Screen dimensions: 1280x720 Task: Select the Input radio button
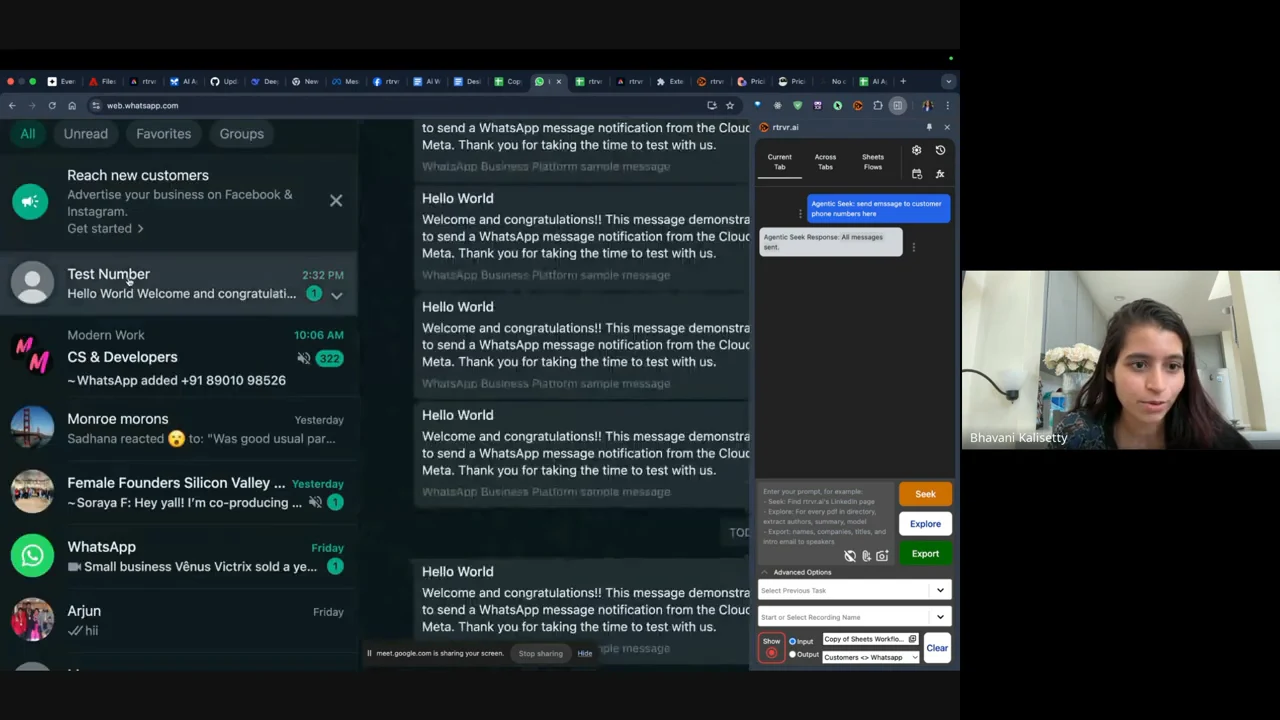click(x=793, y=641)
